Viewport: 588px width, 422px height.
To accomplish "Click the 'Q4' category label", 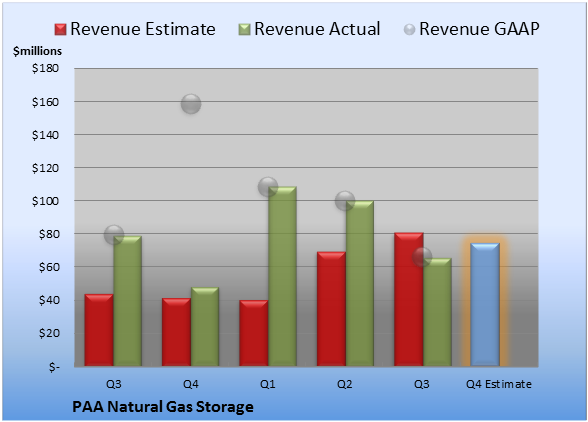I will pos(191,384).
